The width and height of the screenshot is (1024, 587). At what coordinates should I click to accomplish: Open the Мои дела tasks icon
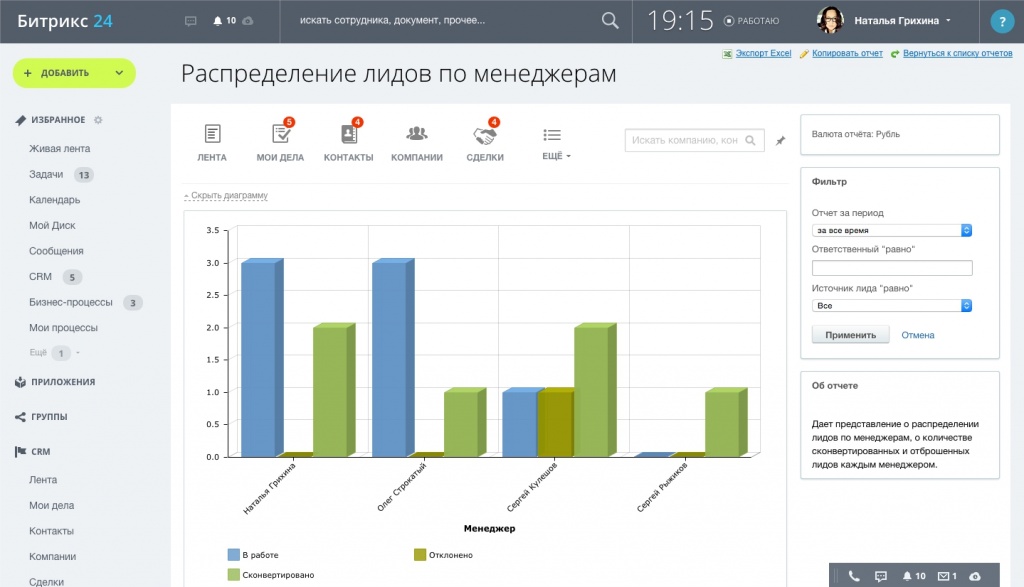pos(281,133)
